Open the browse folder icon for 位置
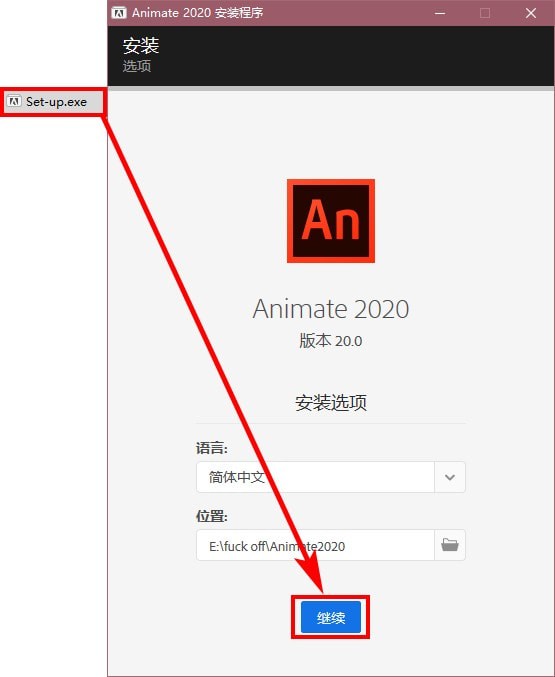This screenshot has width=555, height=677. click(x=450, y=545)
